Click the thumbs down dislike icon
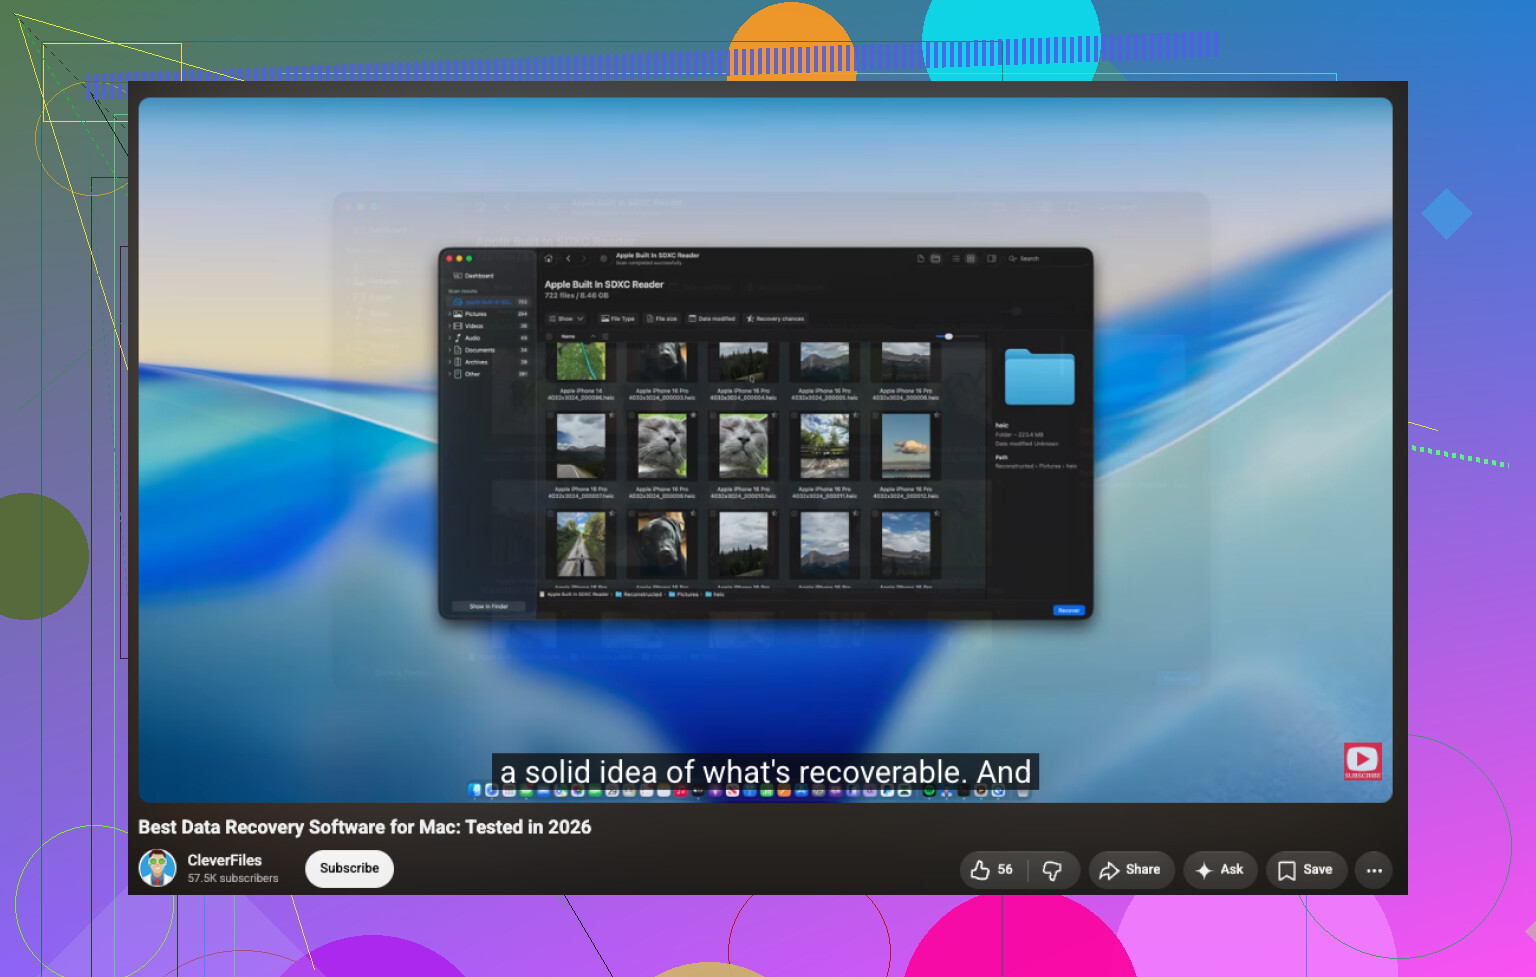Viewport: 1536px width, 977px height. tap(1052, 870)
